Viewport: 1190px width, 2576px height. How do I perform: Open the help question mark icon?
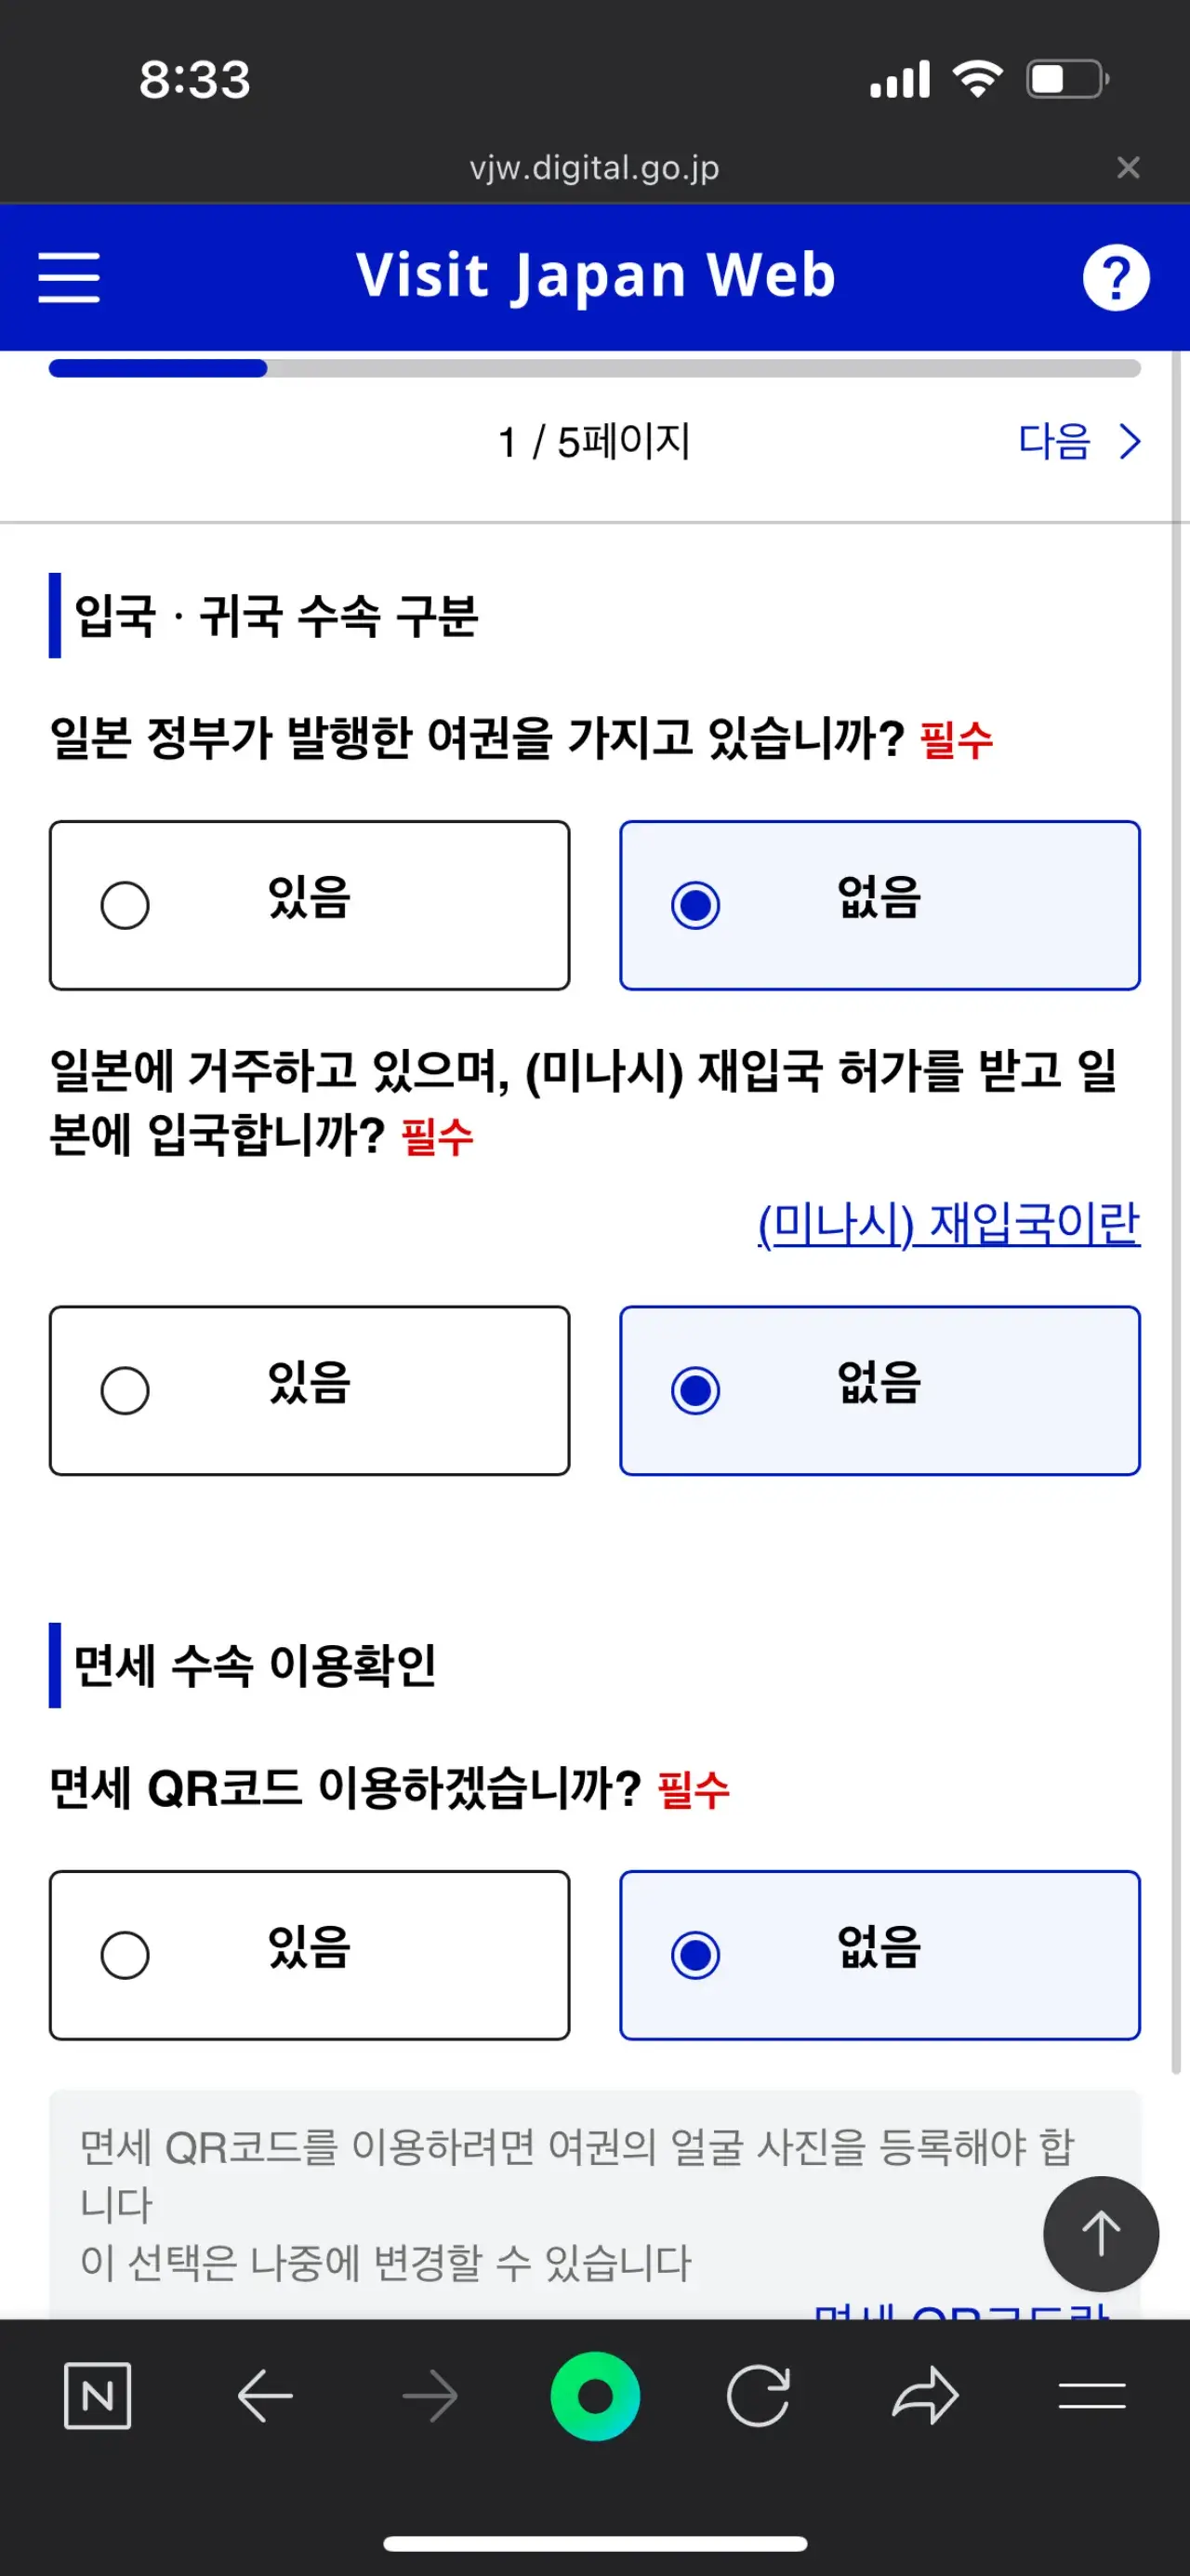(x=1115, y=277)
